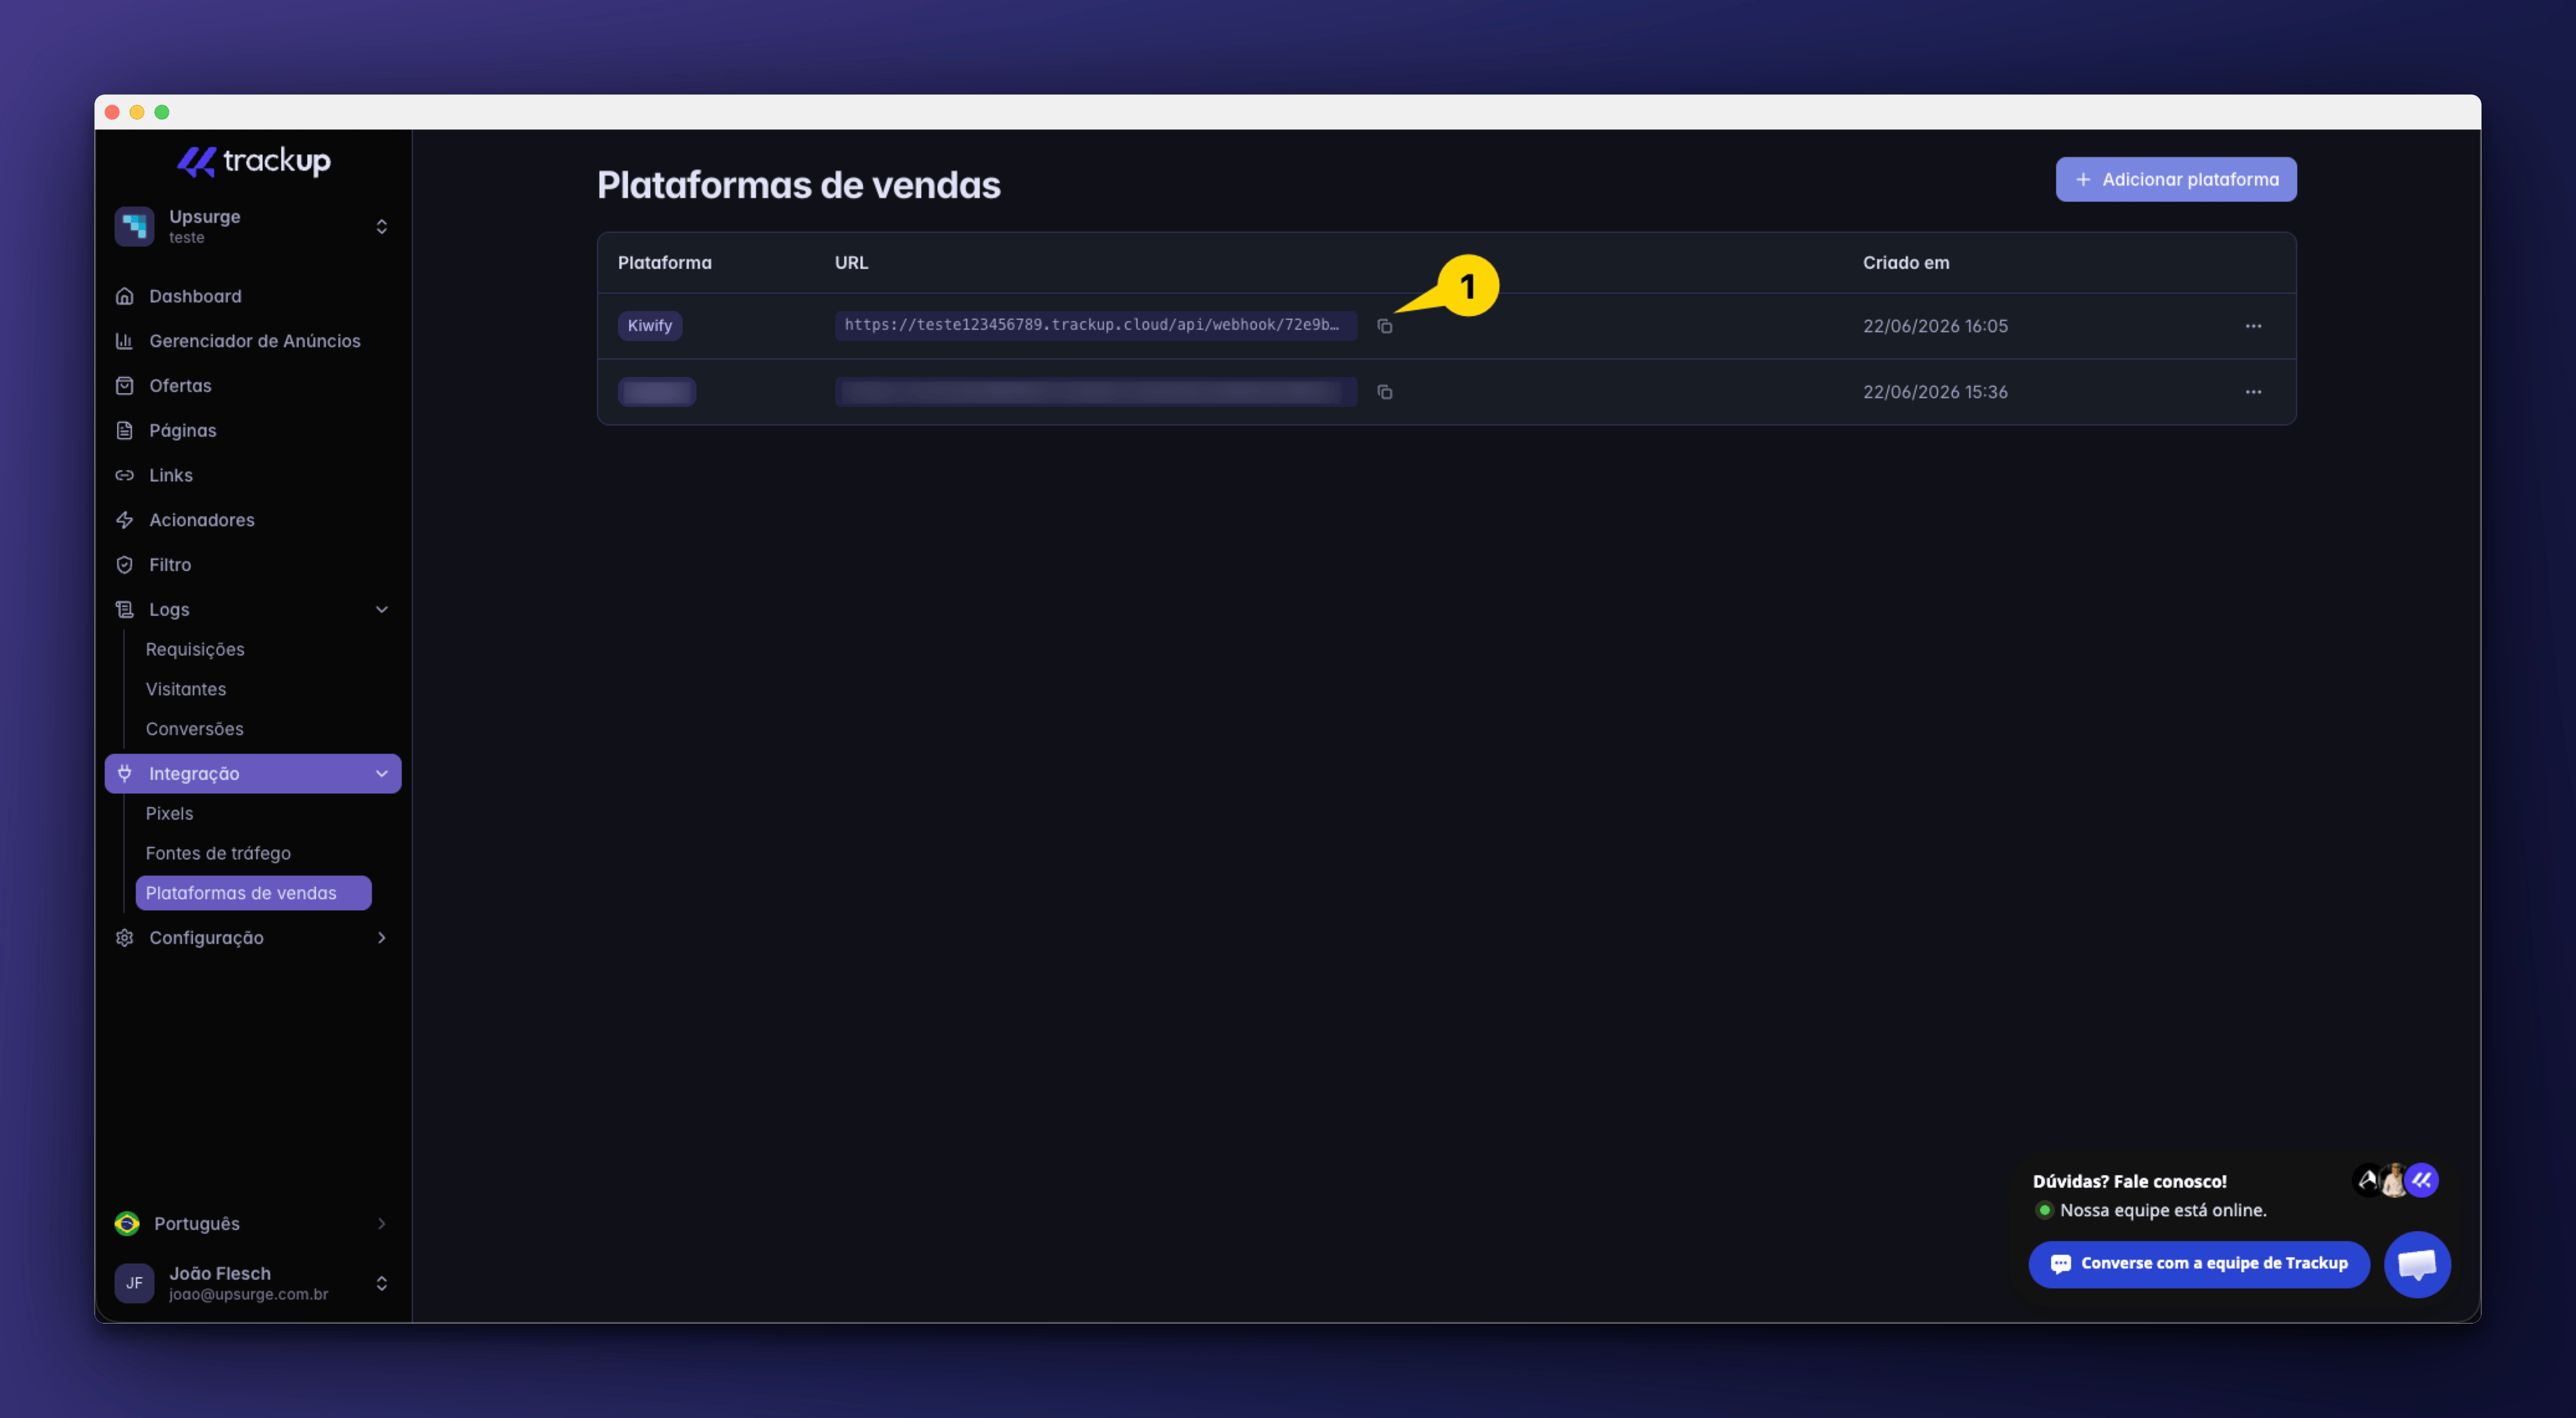Click joao@upsurge.com.br email text

tap(248, 1295)
